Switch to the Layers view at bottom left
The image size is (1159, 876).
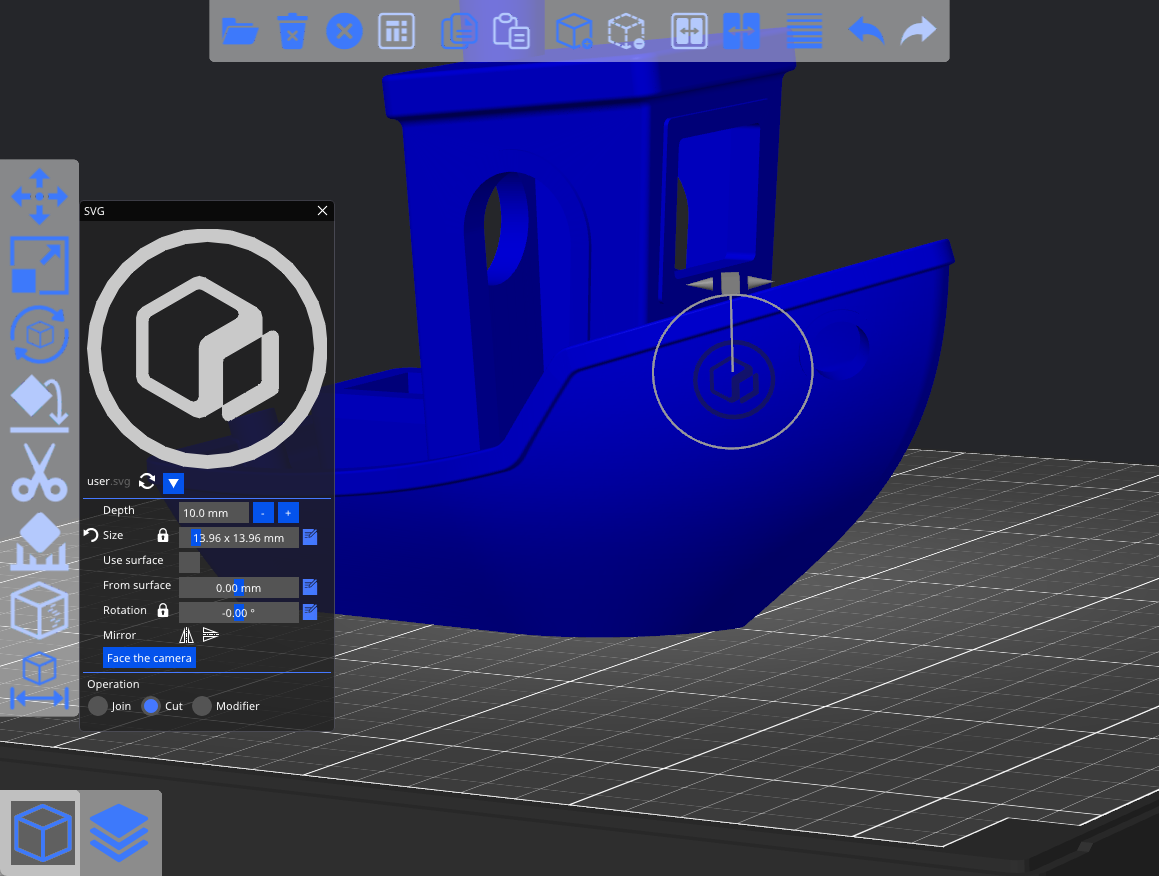click(120, 832)
